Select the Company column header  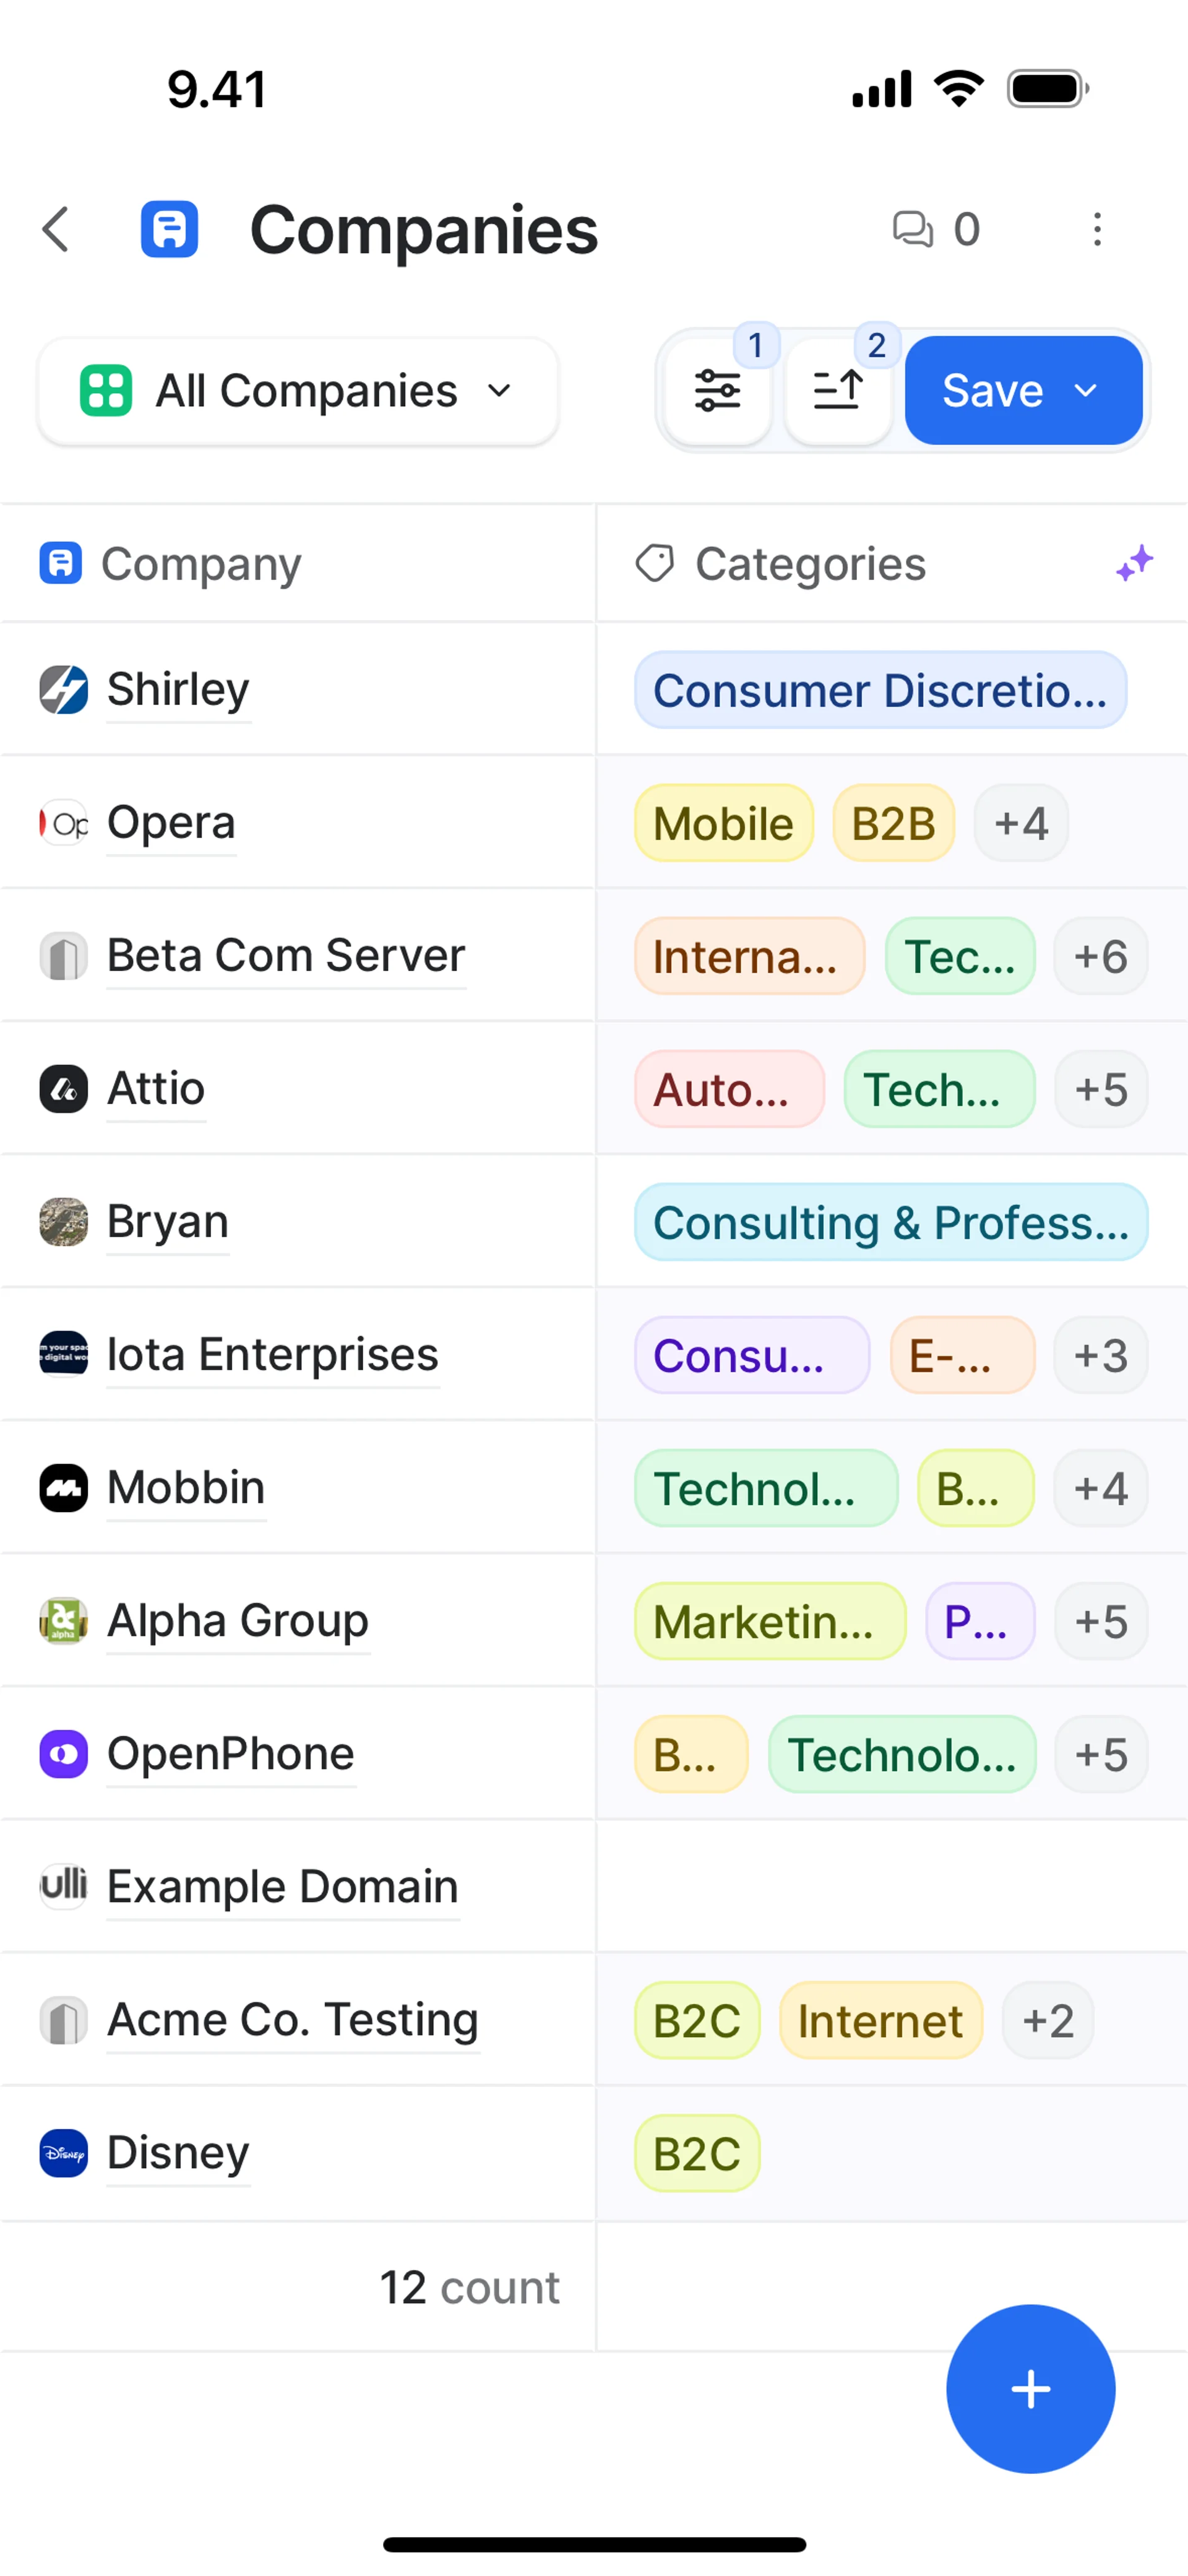pos(200,564)
